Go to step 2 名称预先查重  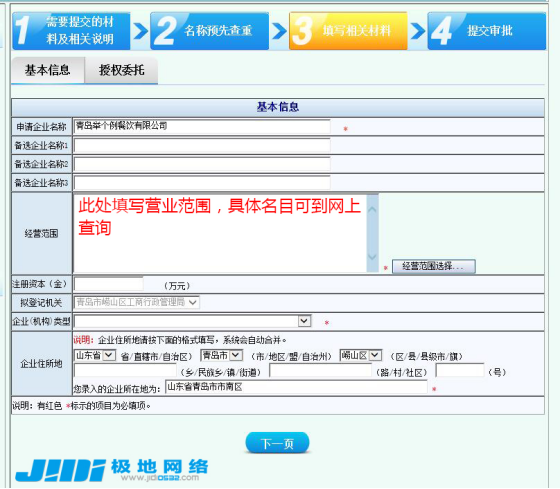pos(210,31)
